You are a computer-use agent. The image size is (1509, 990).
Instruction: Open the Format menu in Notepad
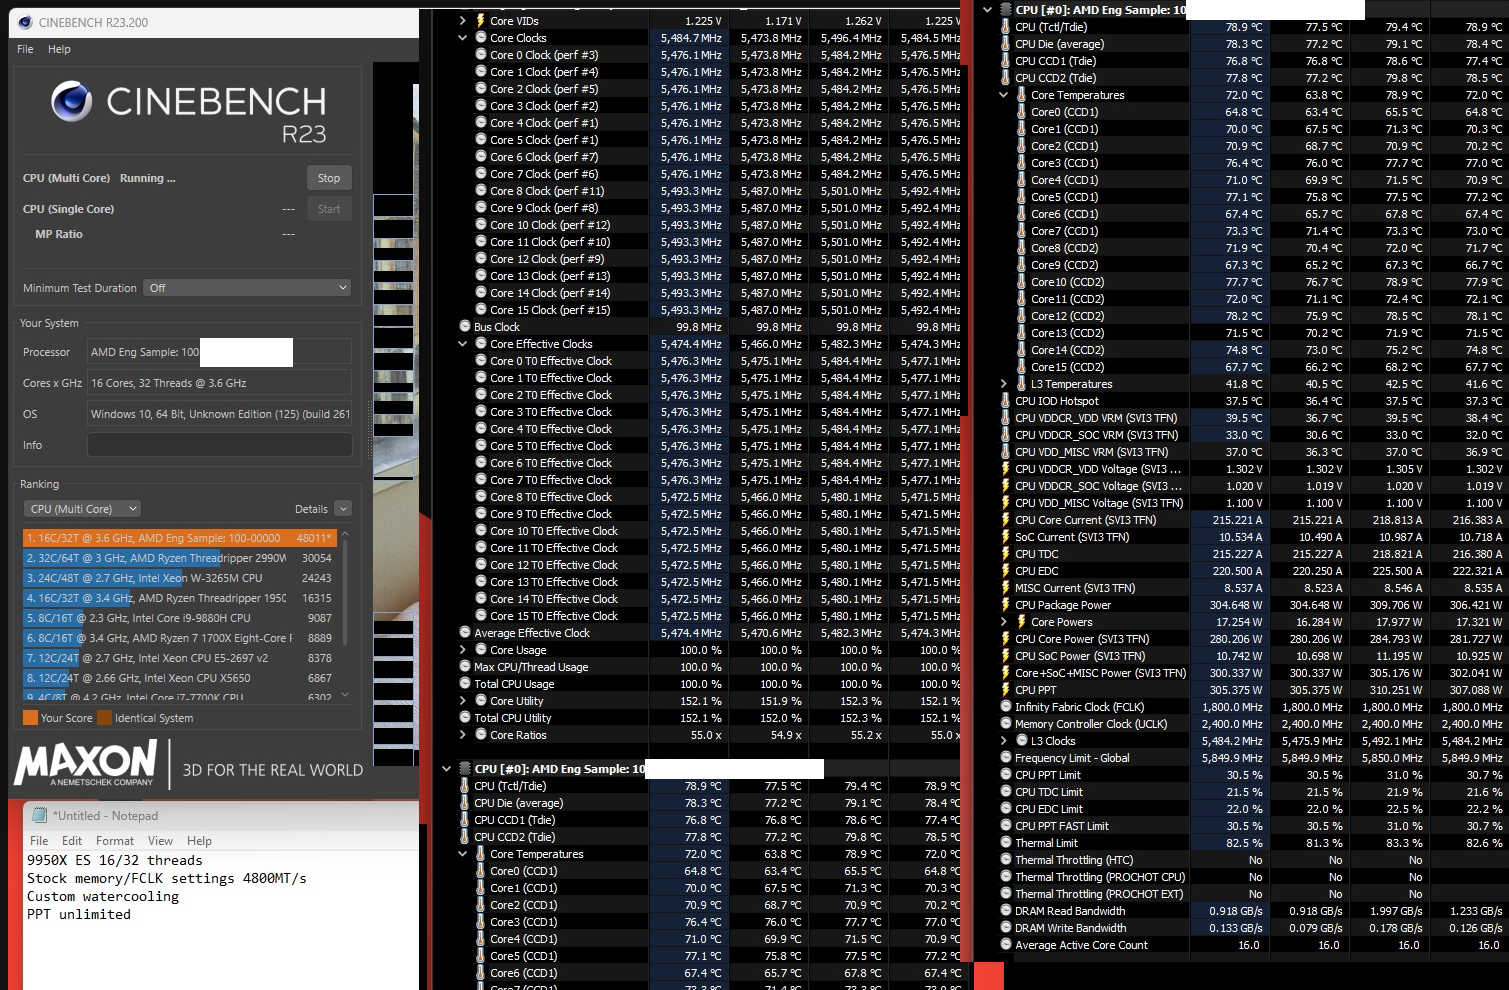pyautogui.click(x=115, y=841)
